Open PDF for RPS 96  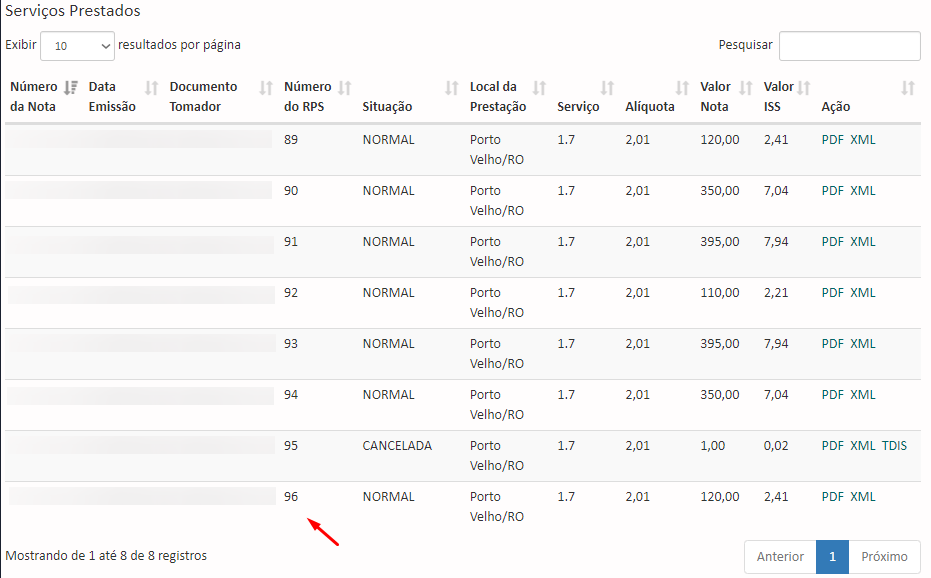tap(832, 497)
